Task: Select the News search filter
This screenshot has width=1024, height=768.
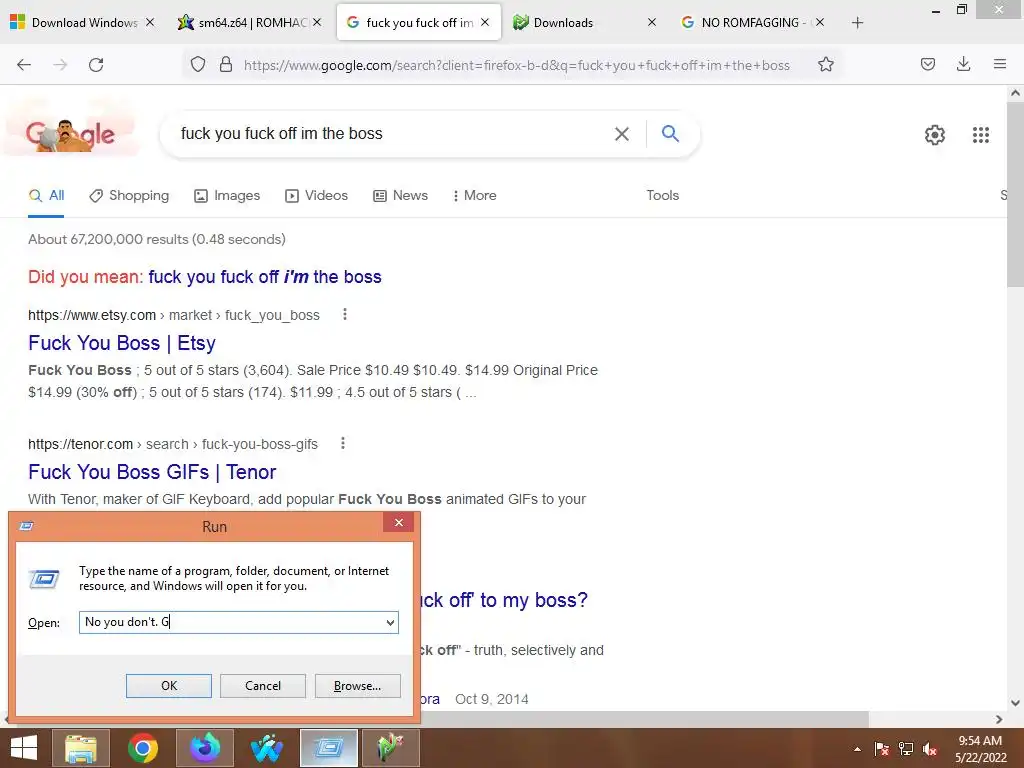Action: coord(400,196)
